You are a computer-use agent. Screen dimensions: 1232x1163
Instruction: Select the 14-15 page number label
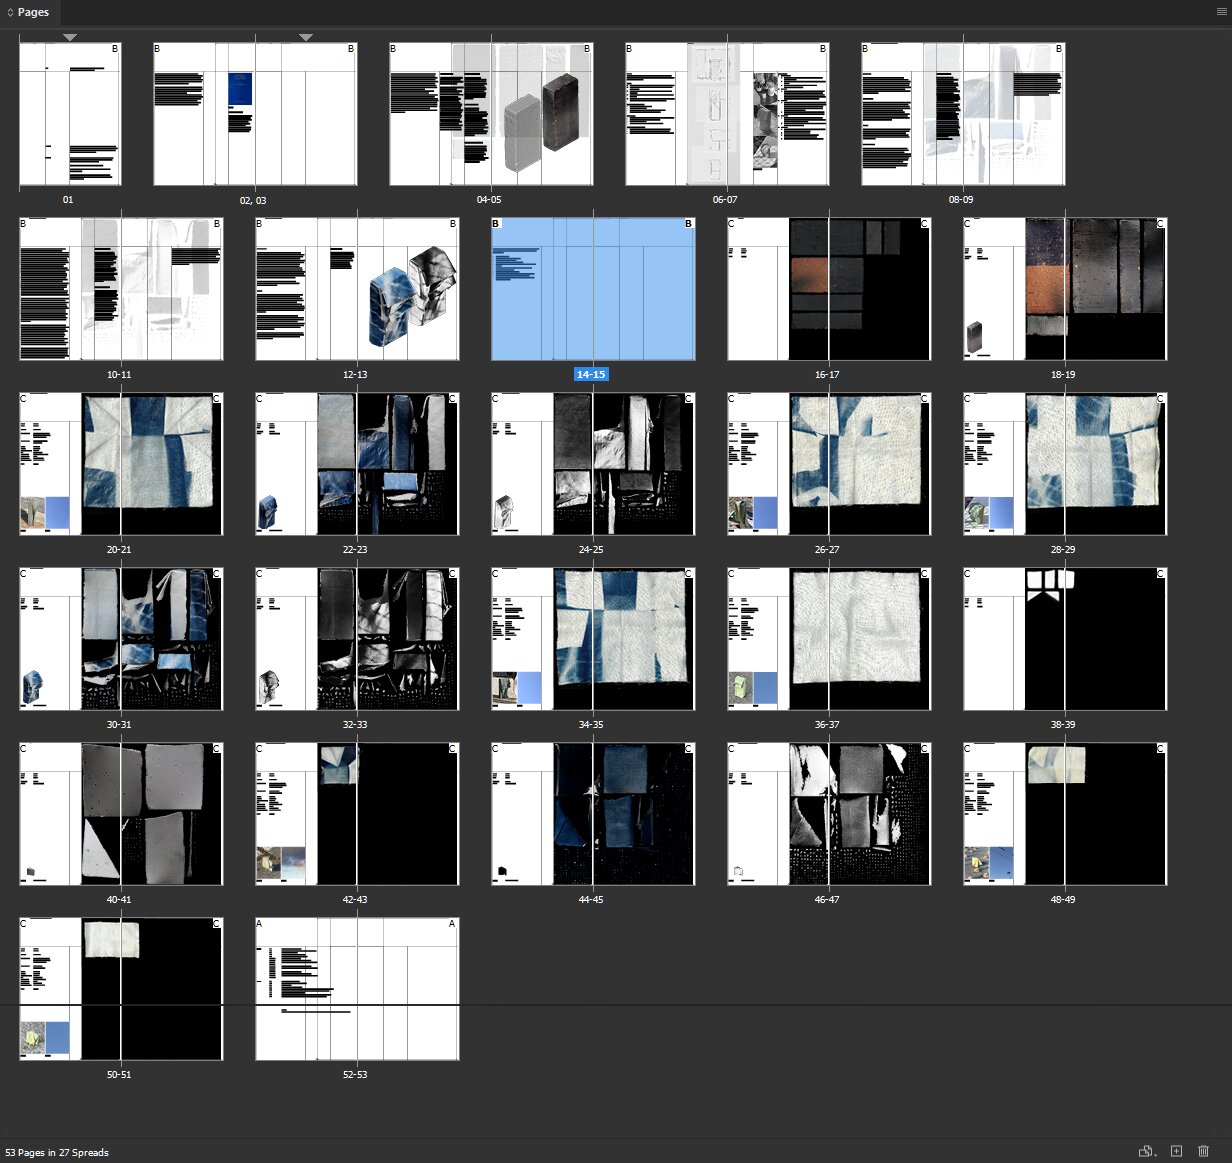pyautogui.click(x=591, y=374)
